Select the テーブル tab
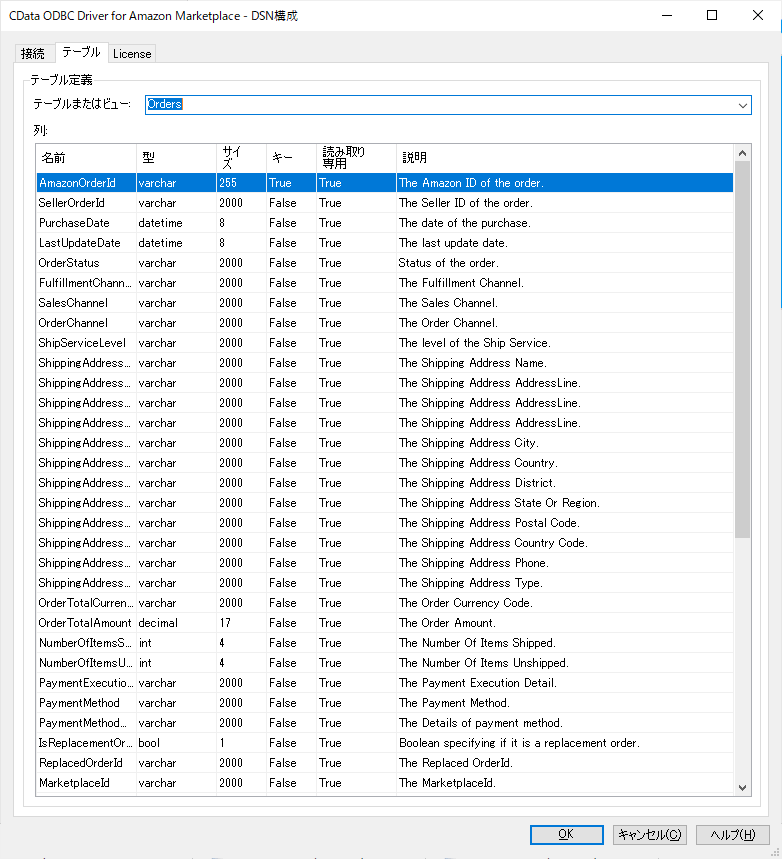 [81, 52]
